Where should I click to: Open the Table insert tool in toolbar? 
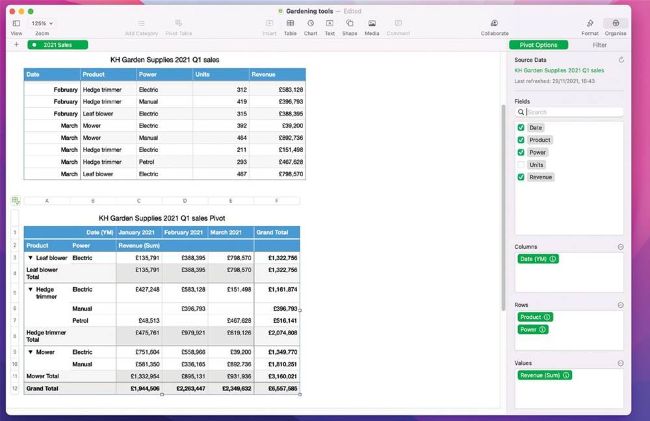point(290,24)
